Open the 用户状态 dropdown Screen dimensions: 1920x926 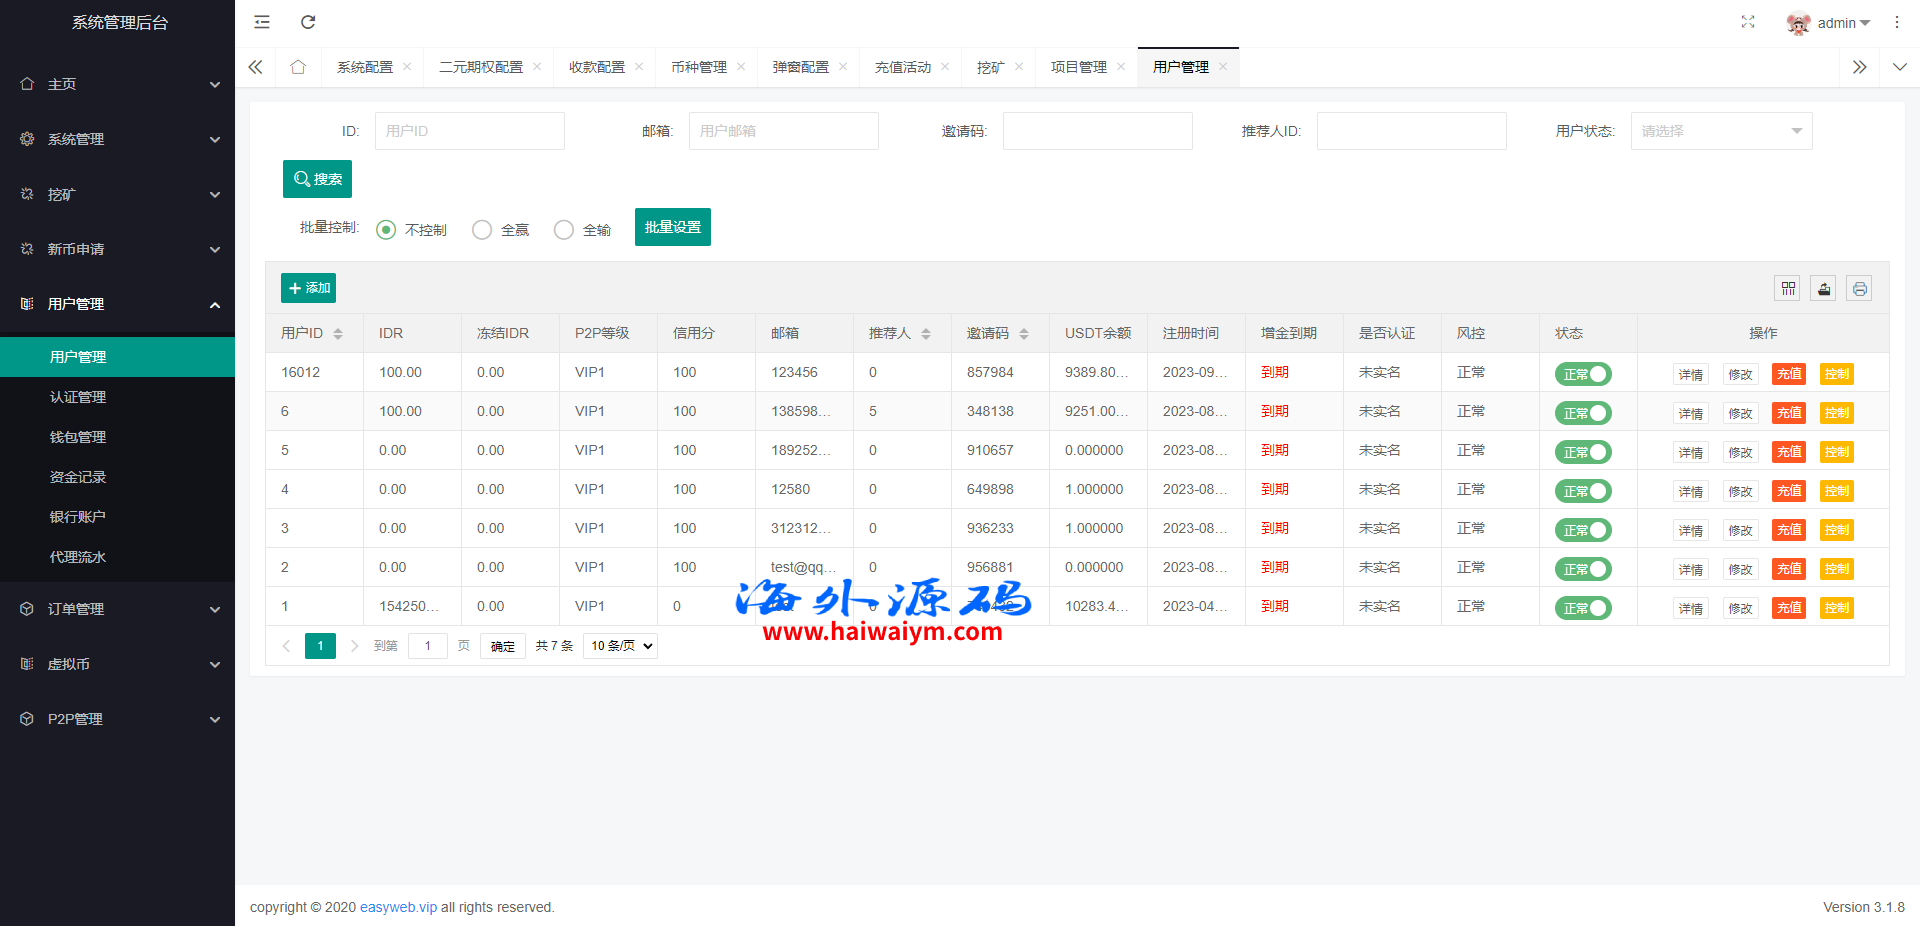point(1720,131)
